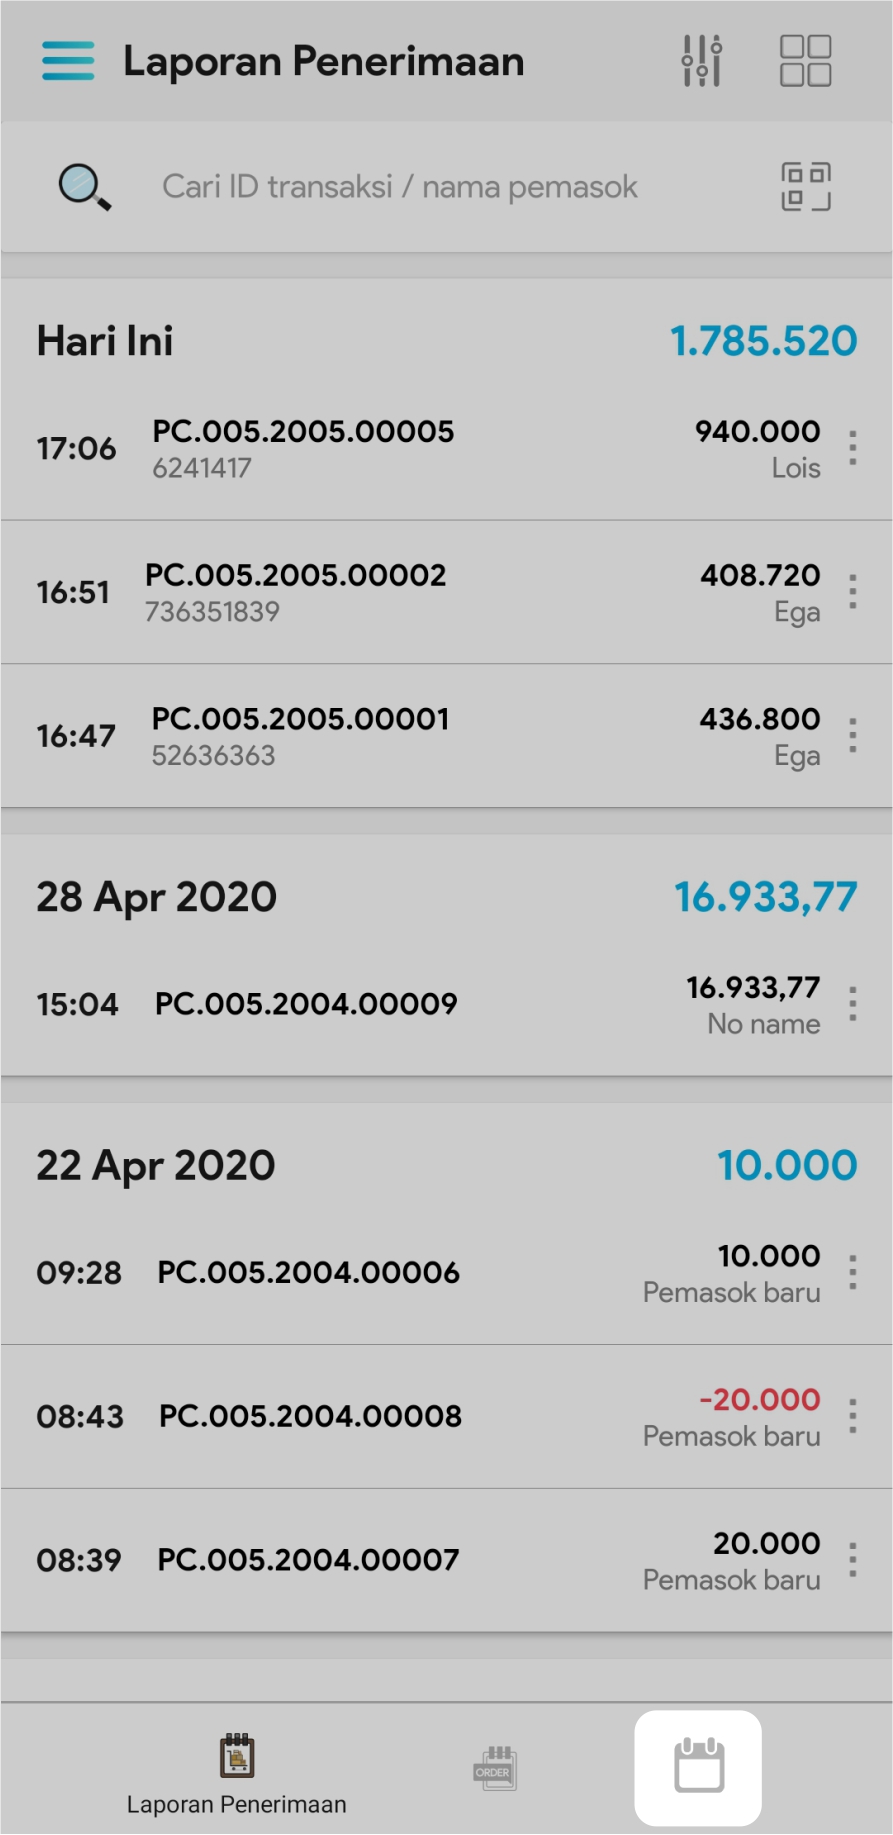Open options for PC.005.2005.00002

(852, 592)
